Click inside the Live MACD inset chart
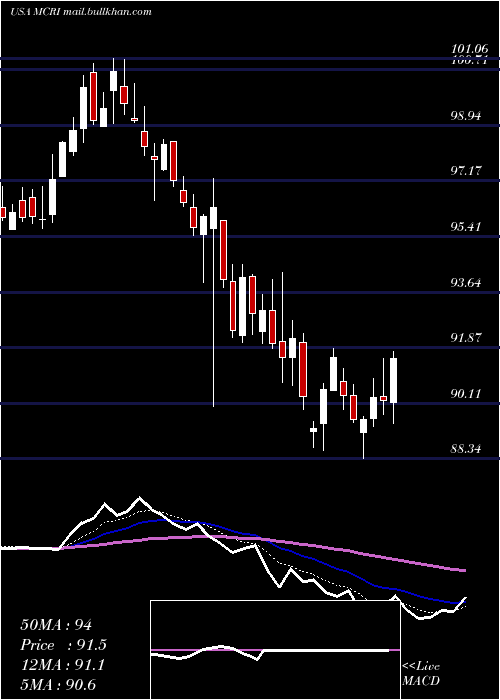 275,650
